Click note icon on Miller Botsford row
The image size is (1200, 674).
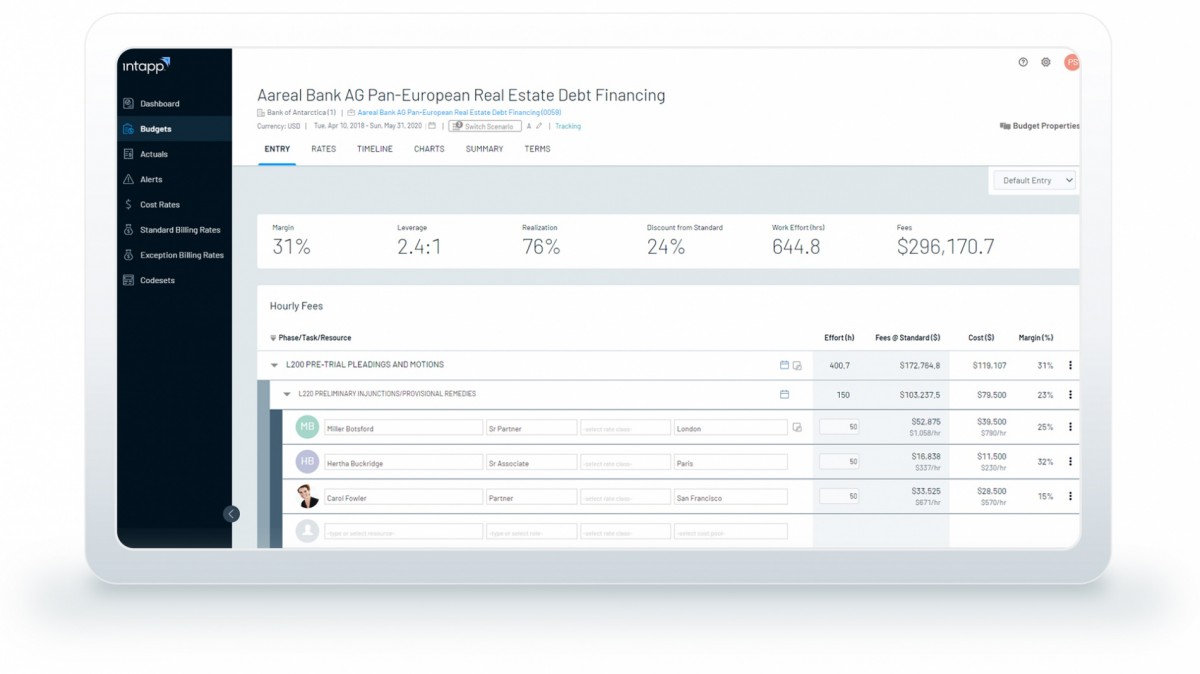pos(797,428)
